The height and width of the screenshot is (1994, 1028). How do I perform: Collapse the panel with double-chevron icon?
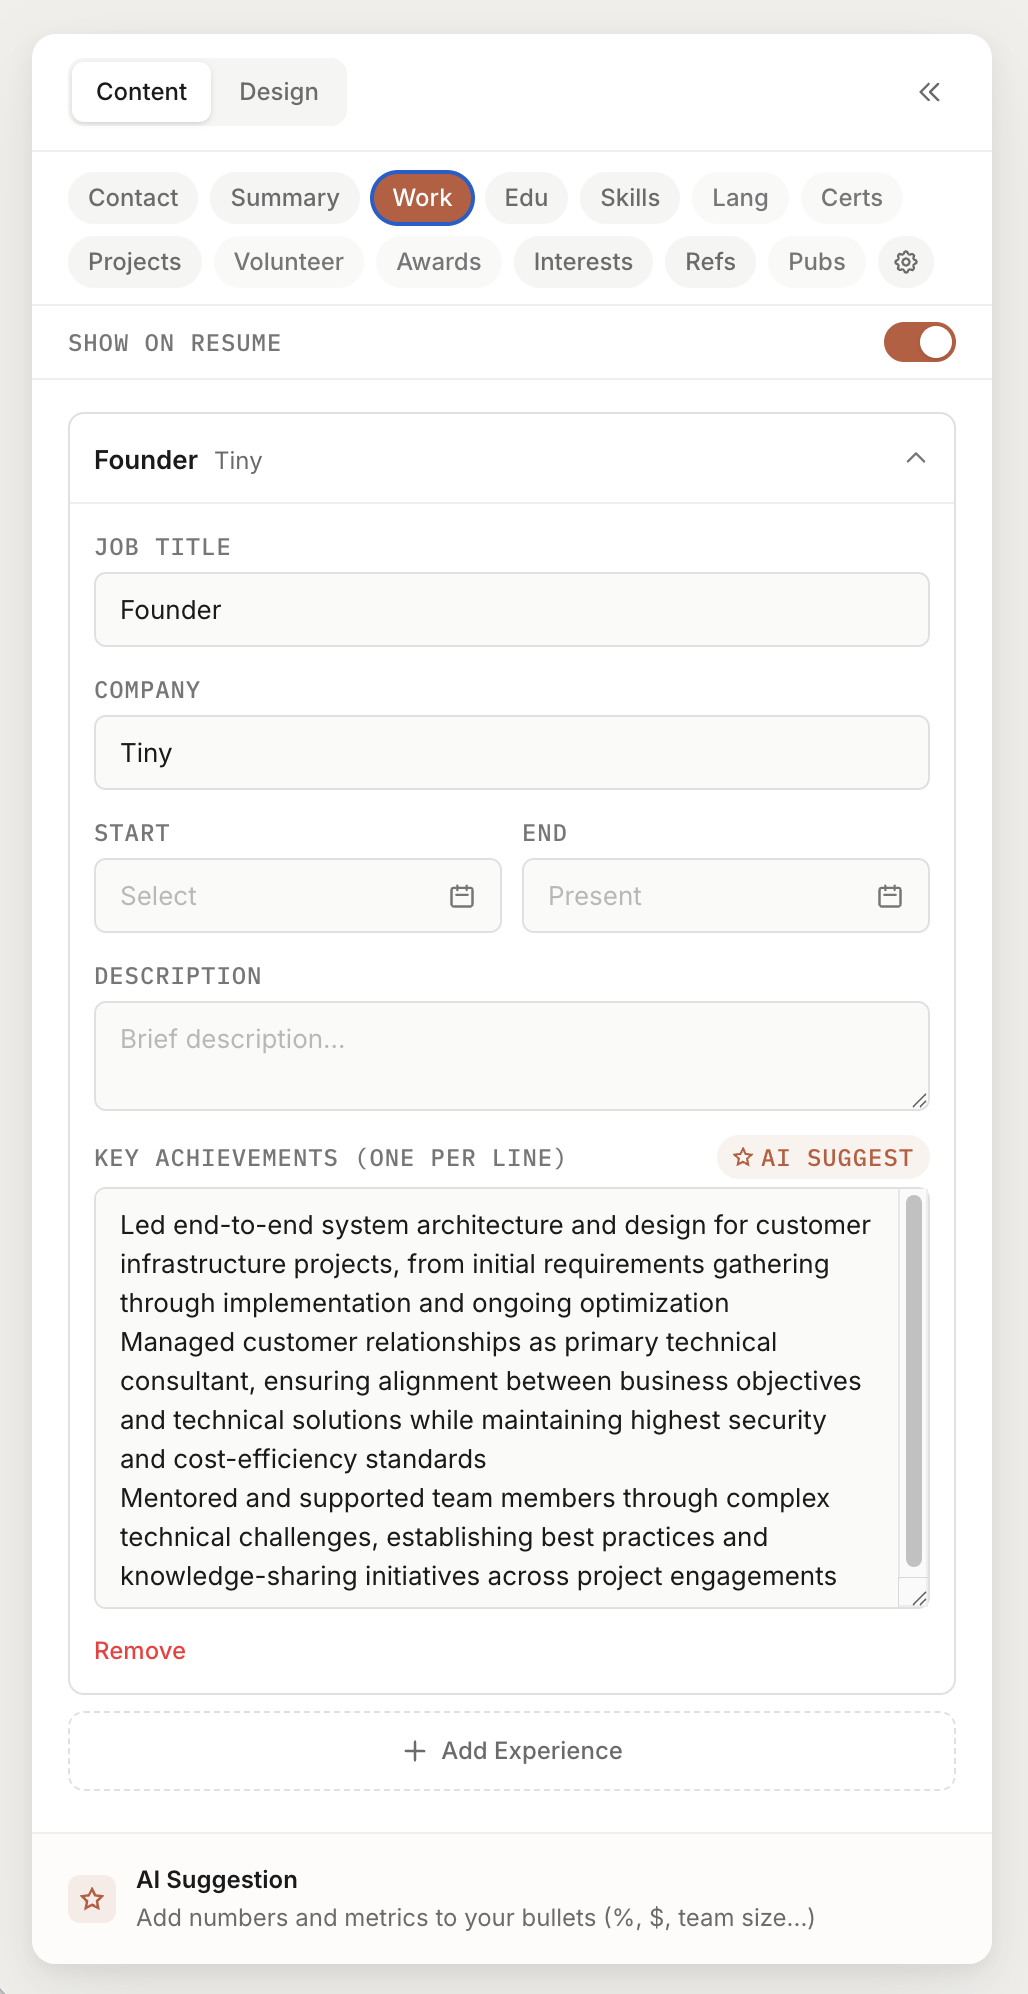pyautogui.click(x=929, y=92)
